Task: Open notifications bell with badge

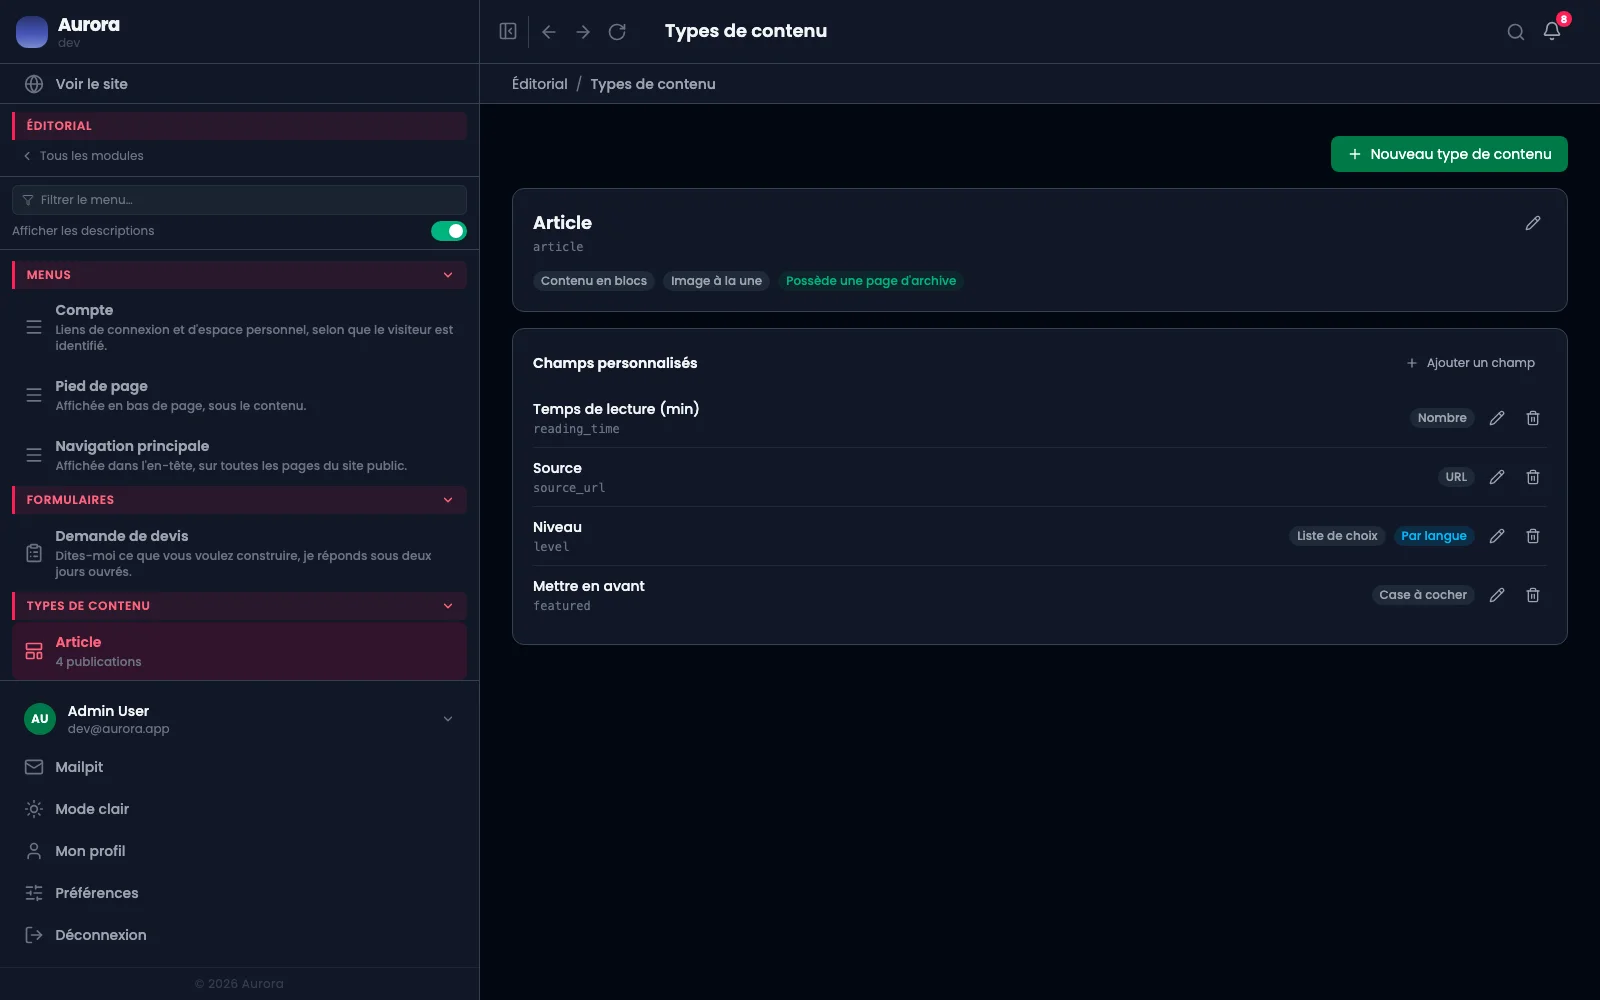Action: (x=1552, y=31)
